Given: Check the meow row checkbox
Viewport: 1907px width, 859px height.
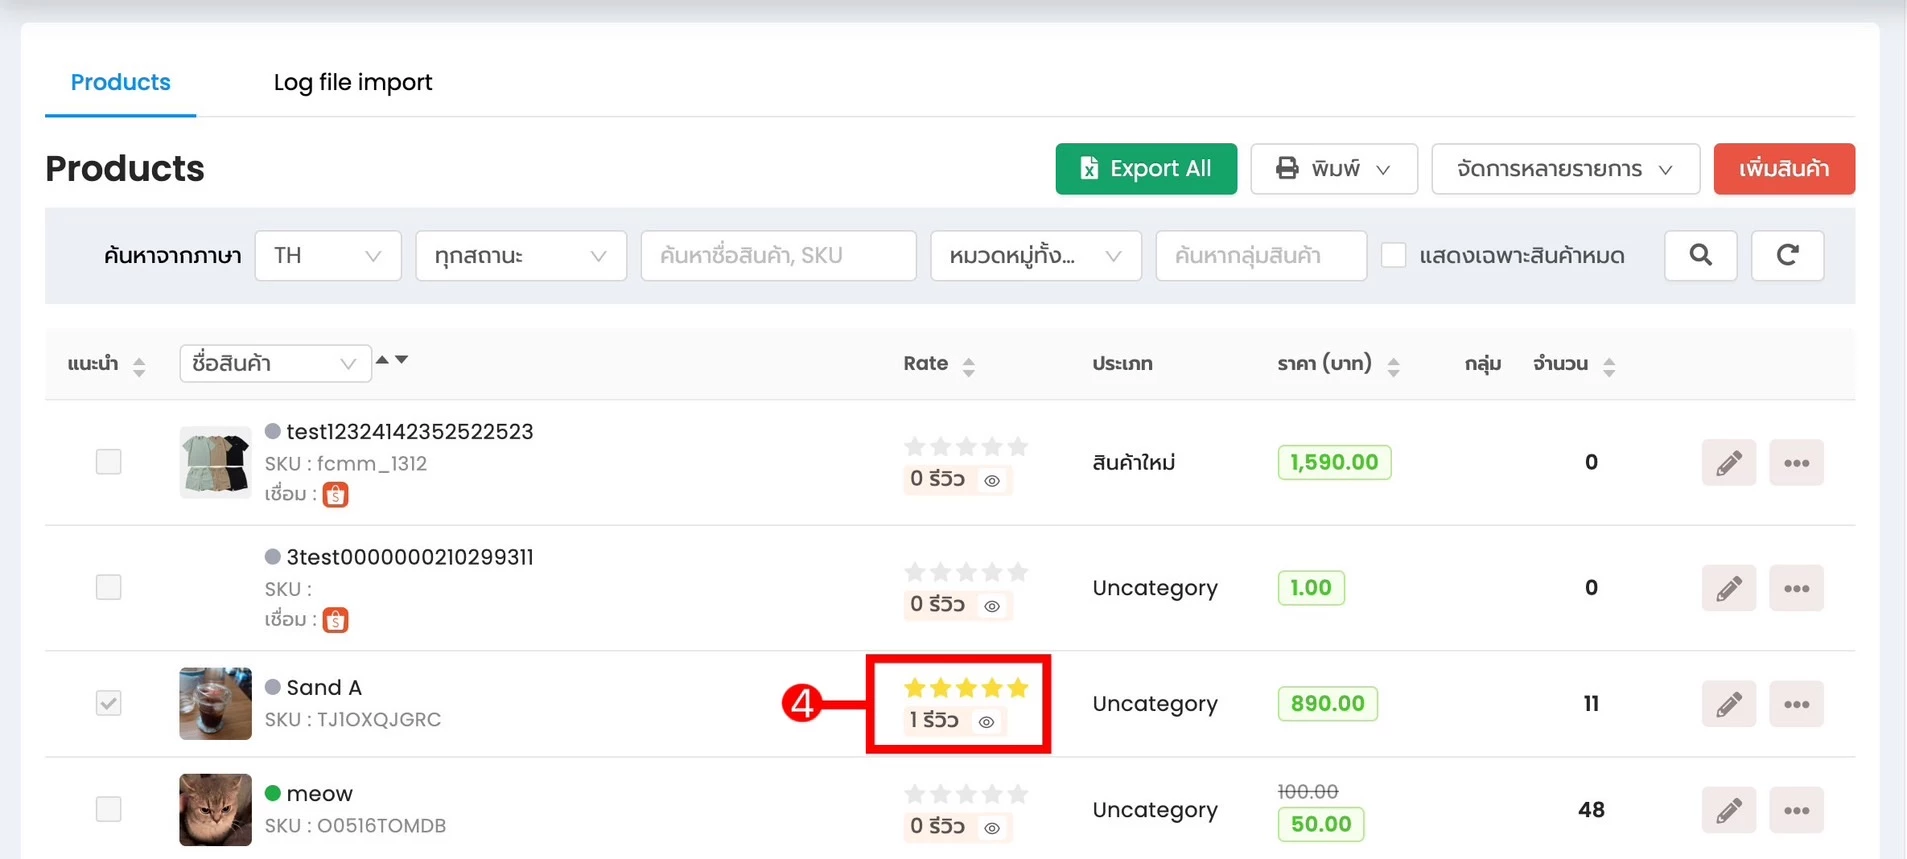Looking at the screenshot, I should click(x=108, y=809).
